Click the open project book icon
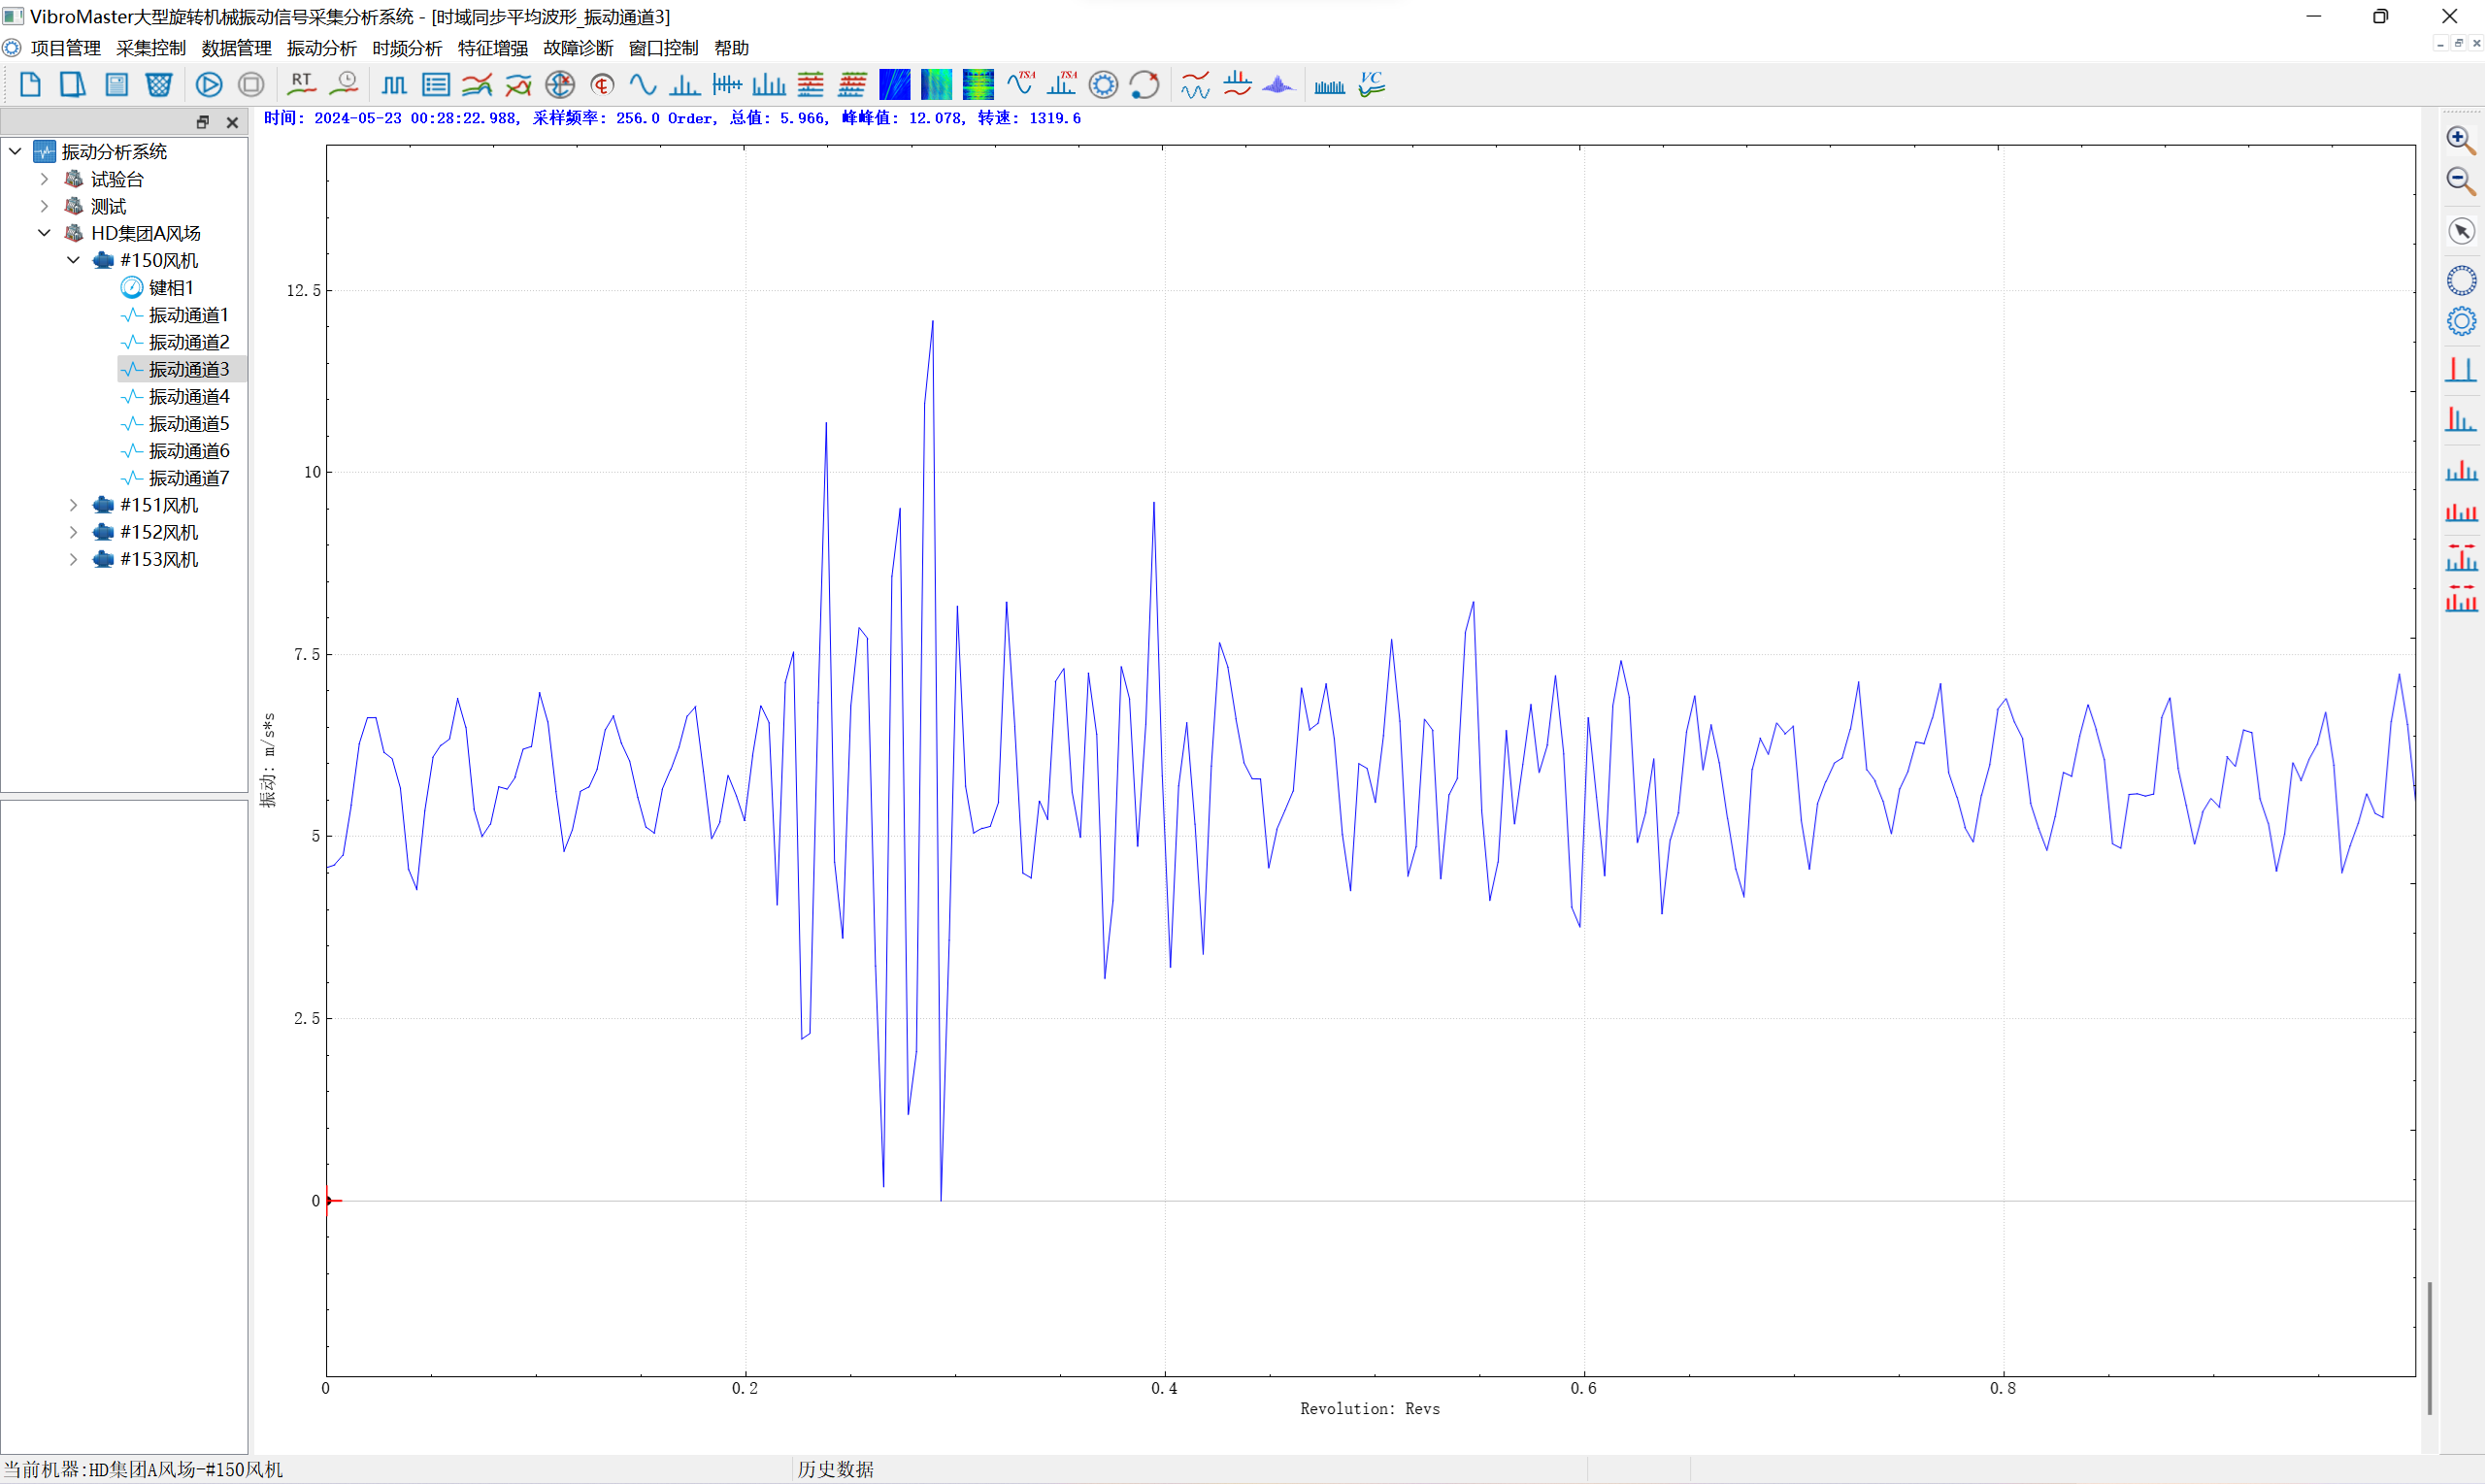Screen dimensions: 2485x1484 73,85
